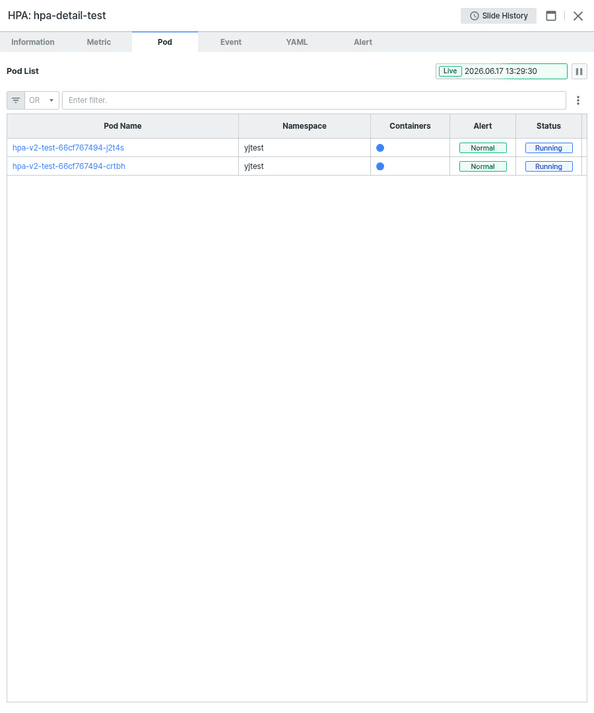
Task: Open pod hpa-v2-test-66cf767494-crtbh link
Action: [69, 166]
